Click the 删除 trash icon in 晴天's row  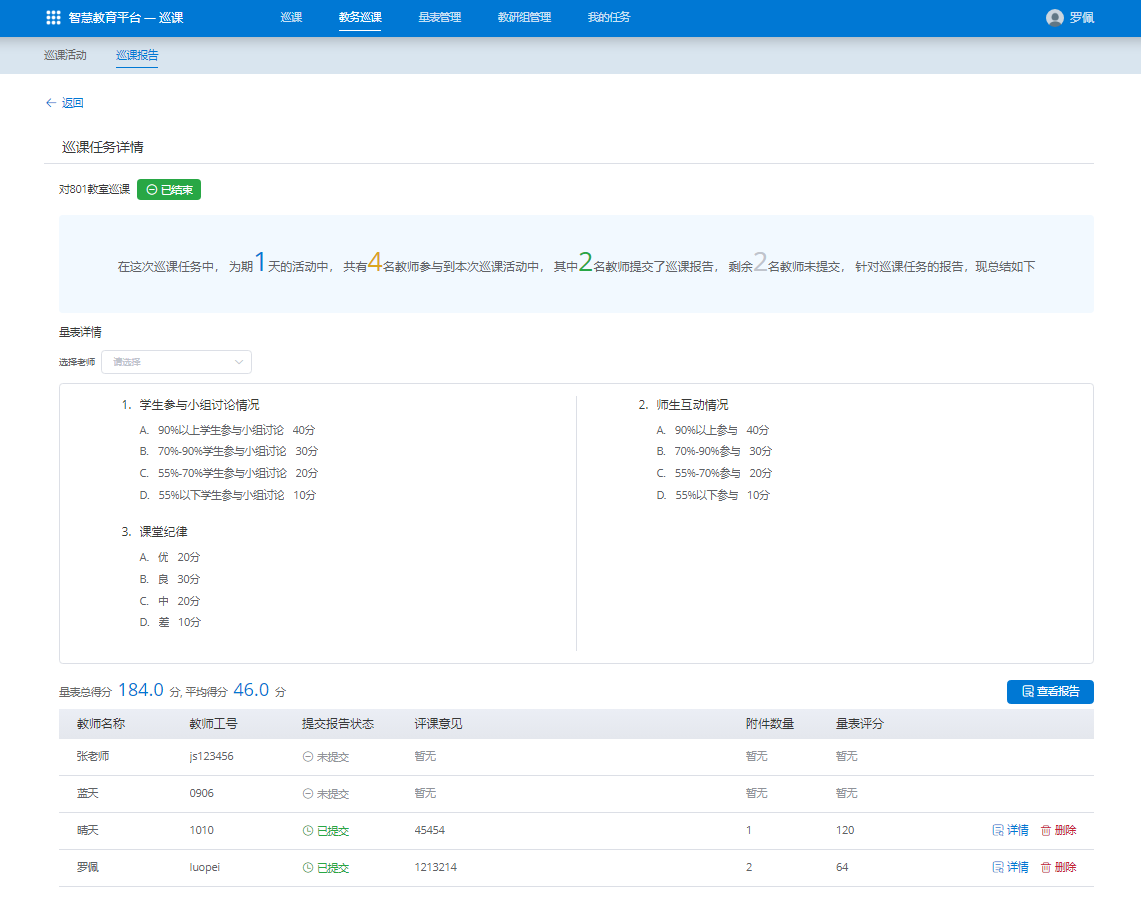(1046, 830)
